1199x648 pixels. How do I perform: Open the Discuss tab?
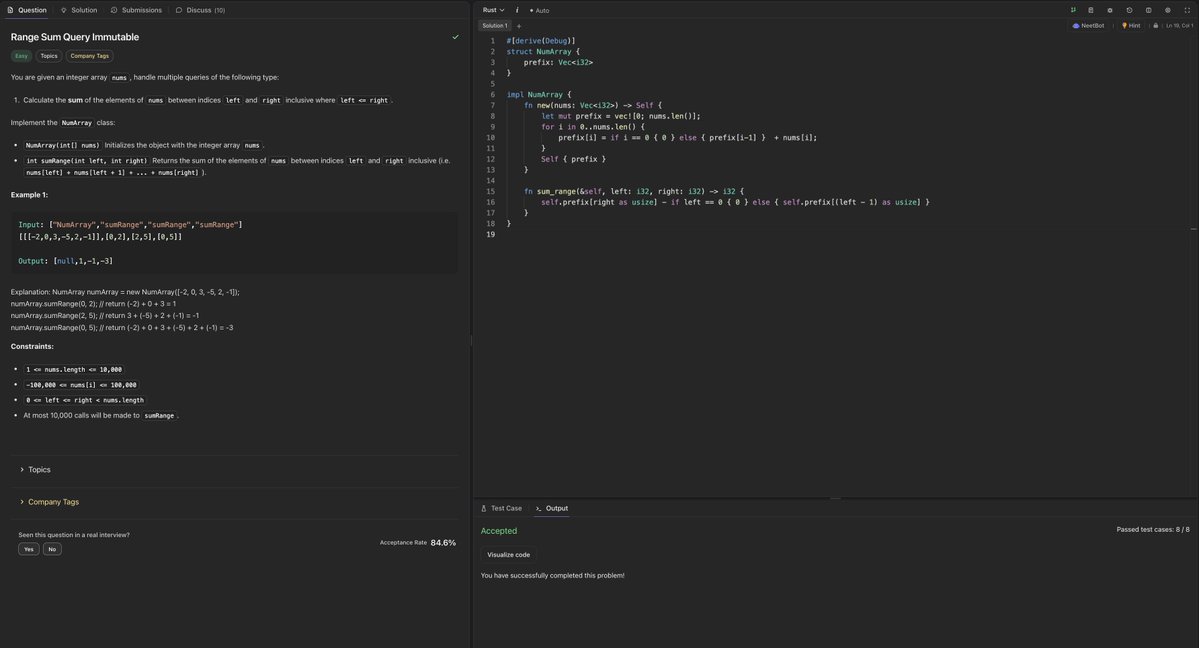click(200, 10)
